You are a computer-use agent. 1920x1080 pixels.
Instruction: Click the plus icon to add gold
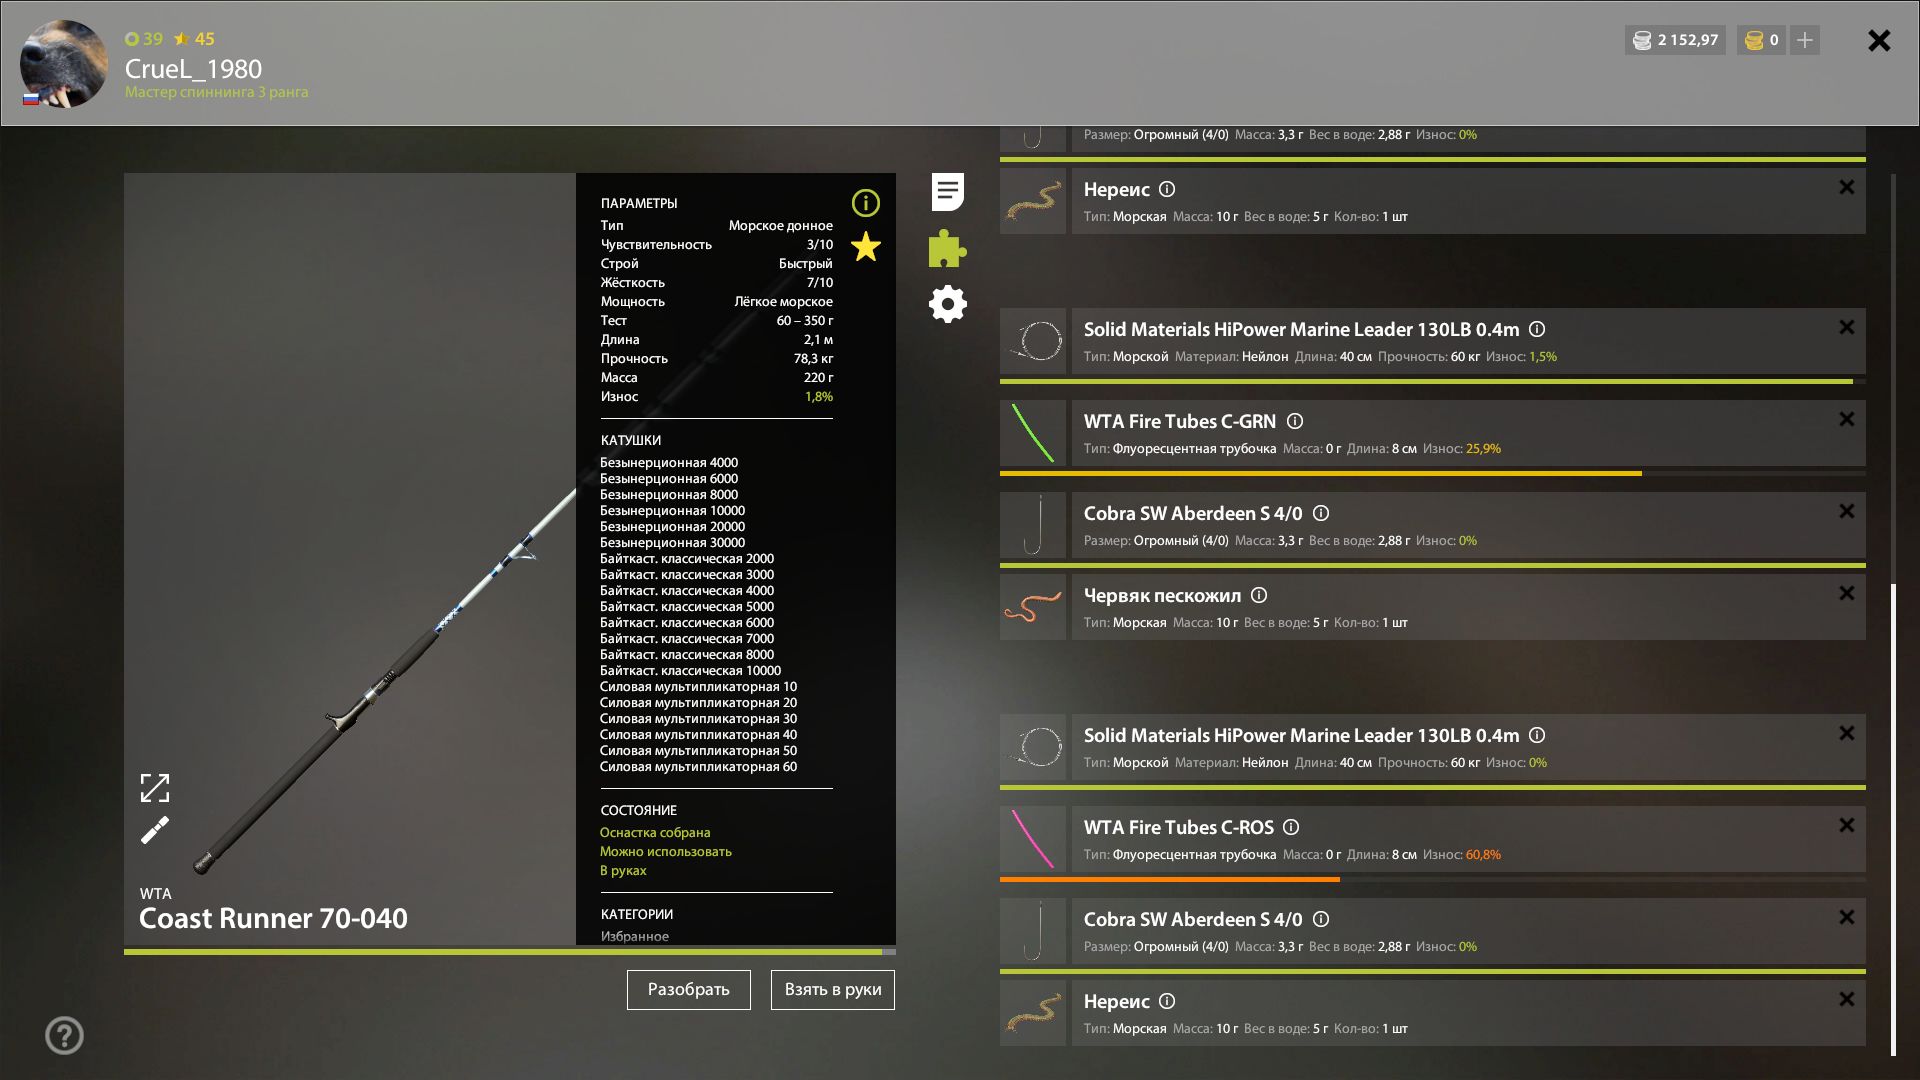(x=1805, y=40)
